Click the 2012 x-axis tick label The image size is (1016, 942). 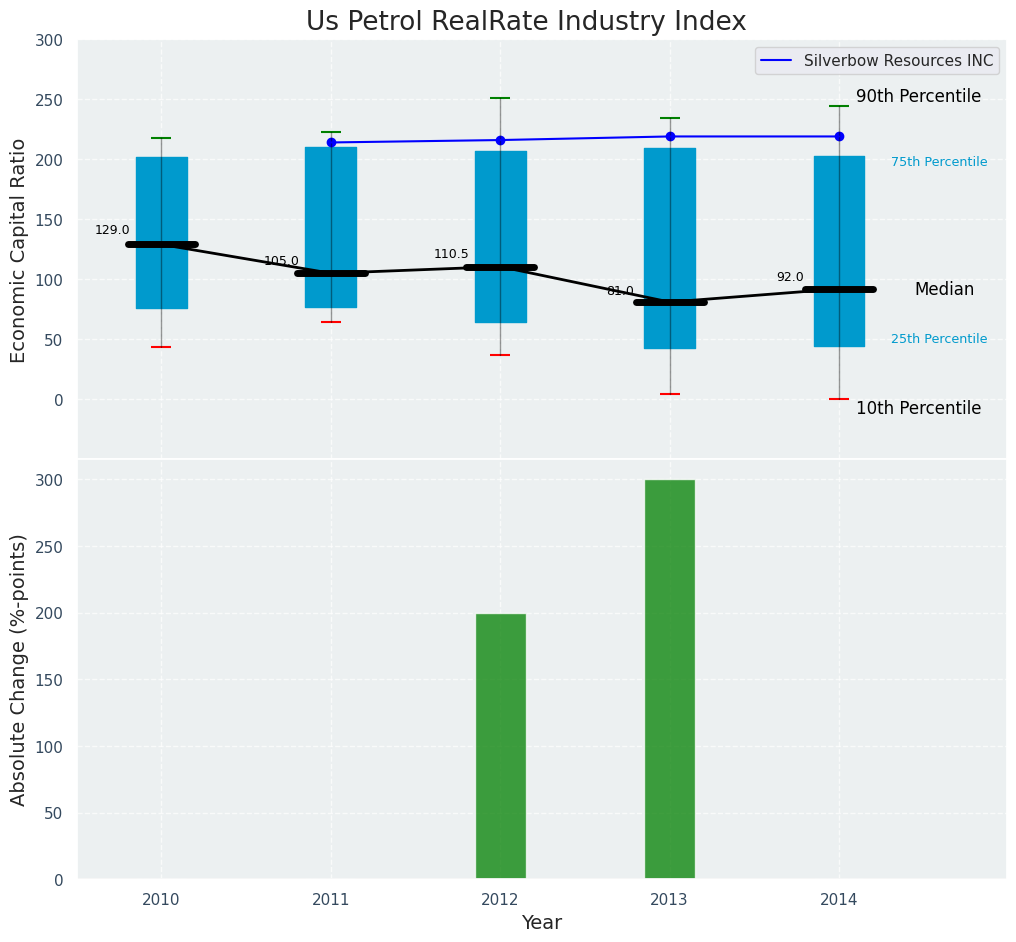pos(500,900)
